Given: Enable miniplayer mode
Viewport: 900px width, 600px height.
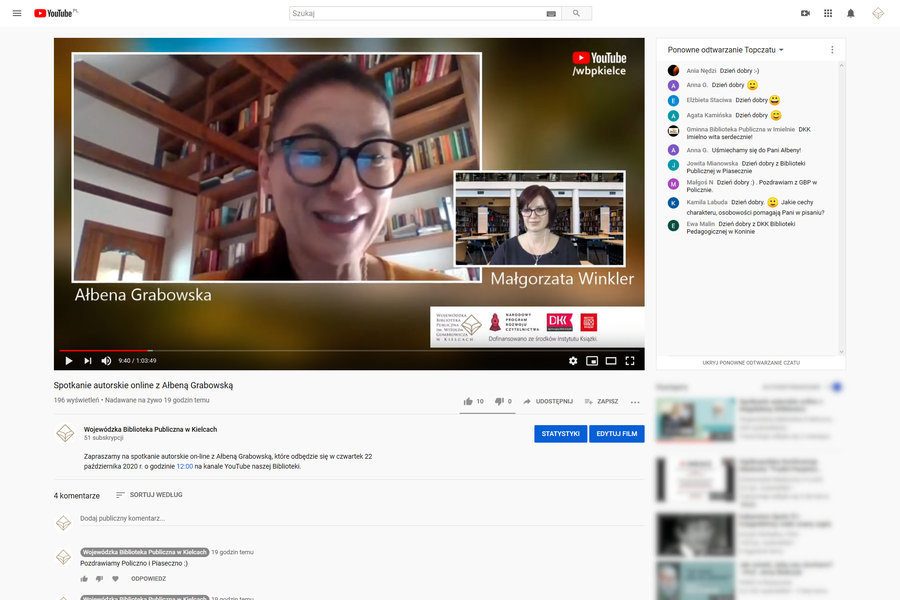Looking at the screenshot, I should (x=592, y=361).
